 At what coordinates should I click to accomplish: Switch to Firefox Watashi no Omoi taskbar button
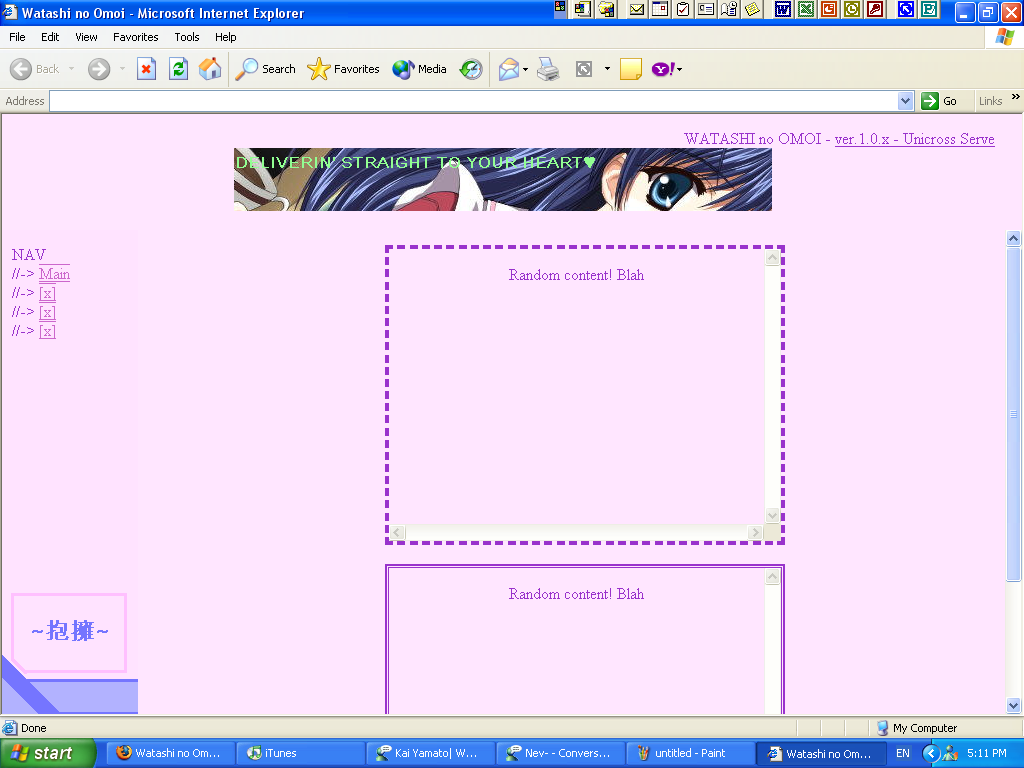pos(169,753)
